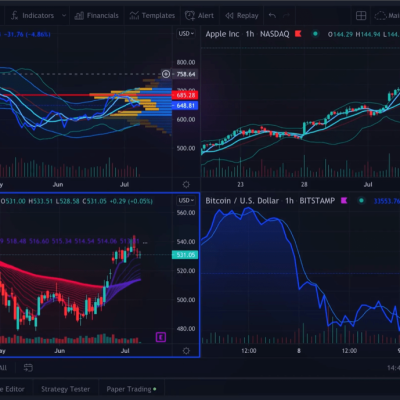Open the Paper Trading tab

[131, 389]
